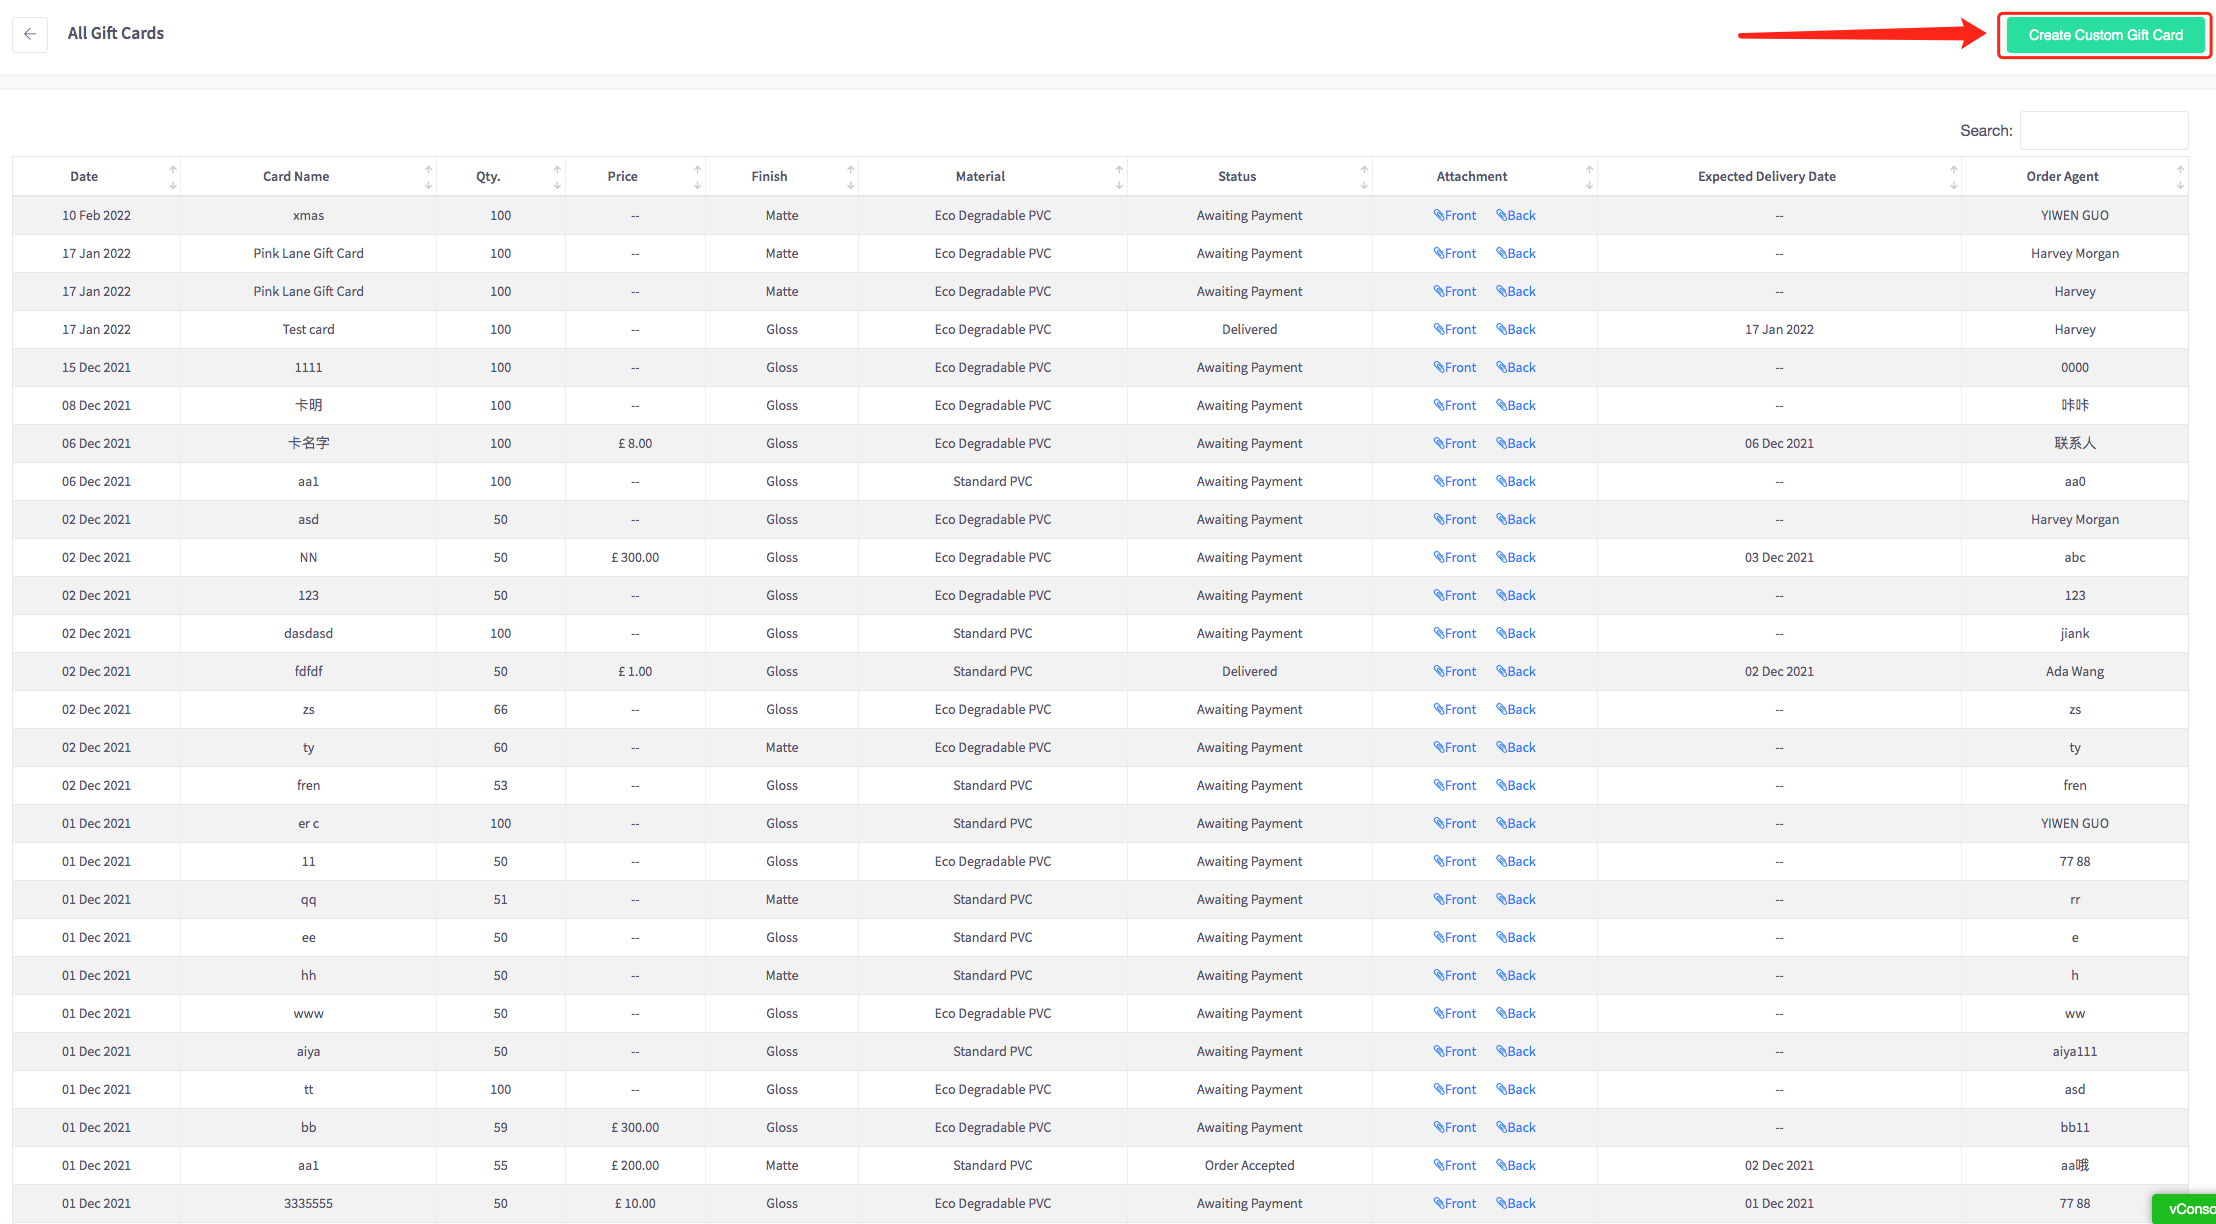
Task: Click Create Custom Gift Card button
Action: (x=2105, y=35)
